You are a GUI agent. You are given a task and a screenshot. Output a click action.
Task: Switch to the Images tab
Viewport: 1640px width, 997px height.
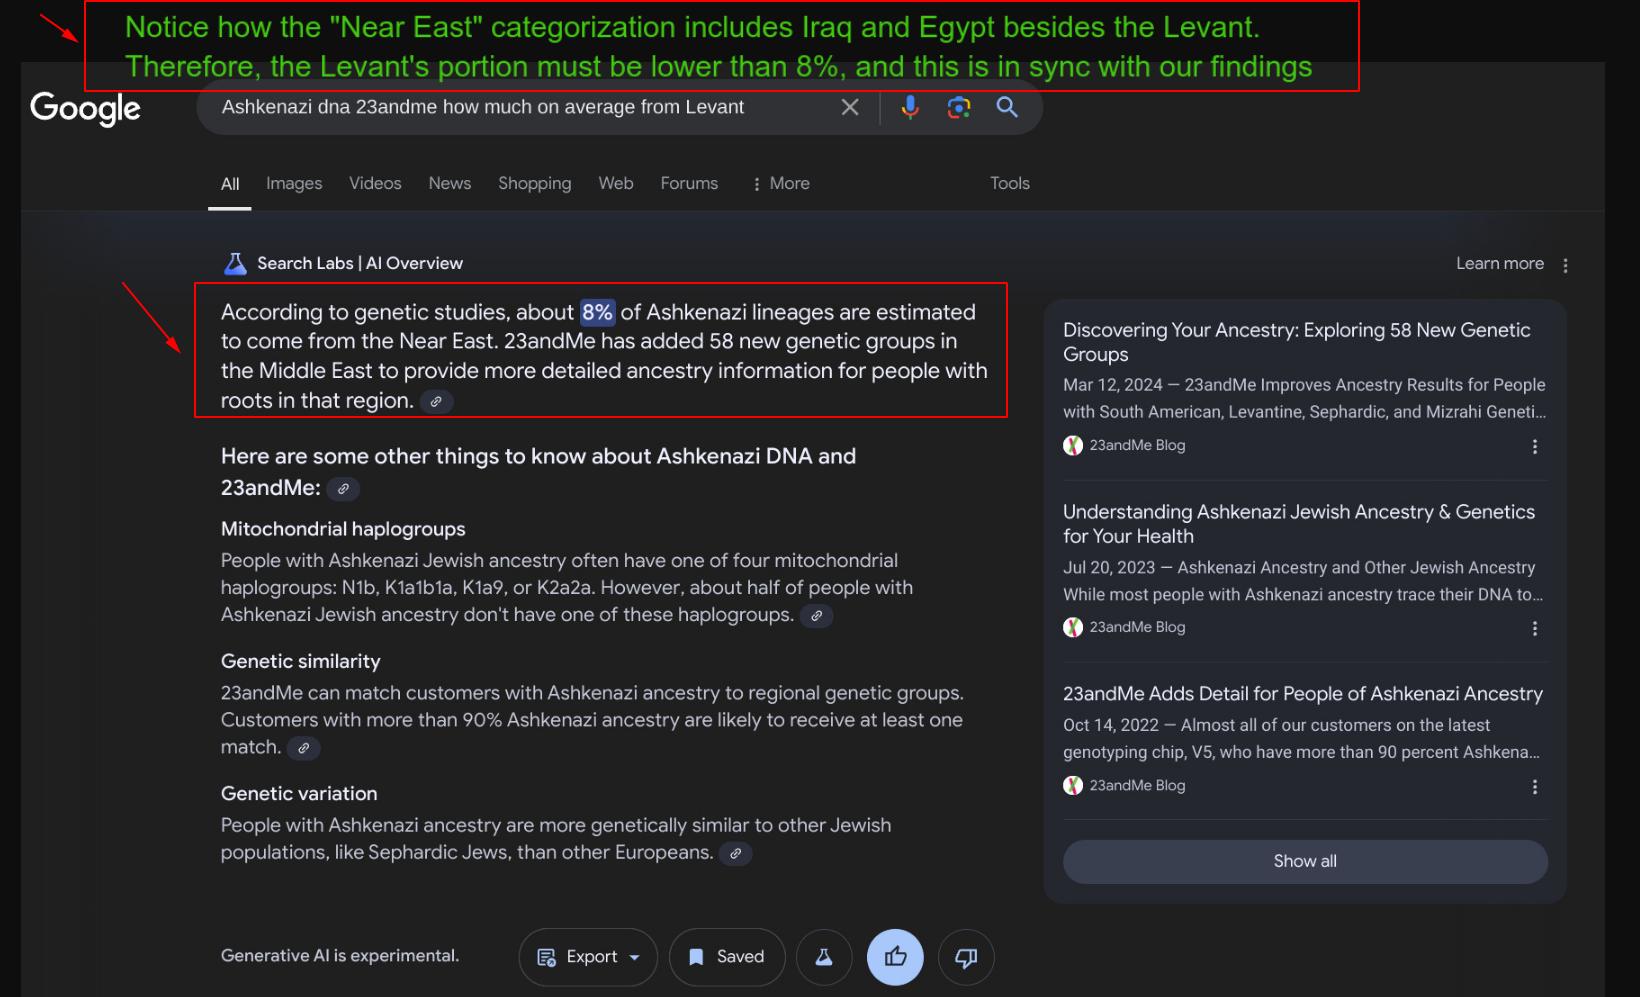click(x=294, y=184)
